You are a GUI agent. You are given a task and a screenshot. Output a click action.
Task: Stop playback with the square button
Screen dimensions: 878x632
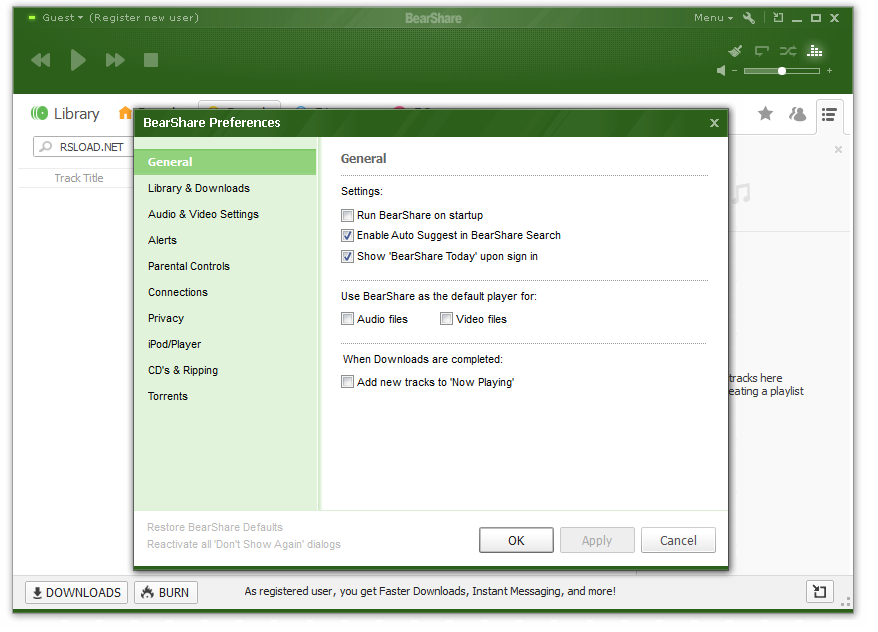point(151,60)
